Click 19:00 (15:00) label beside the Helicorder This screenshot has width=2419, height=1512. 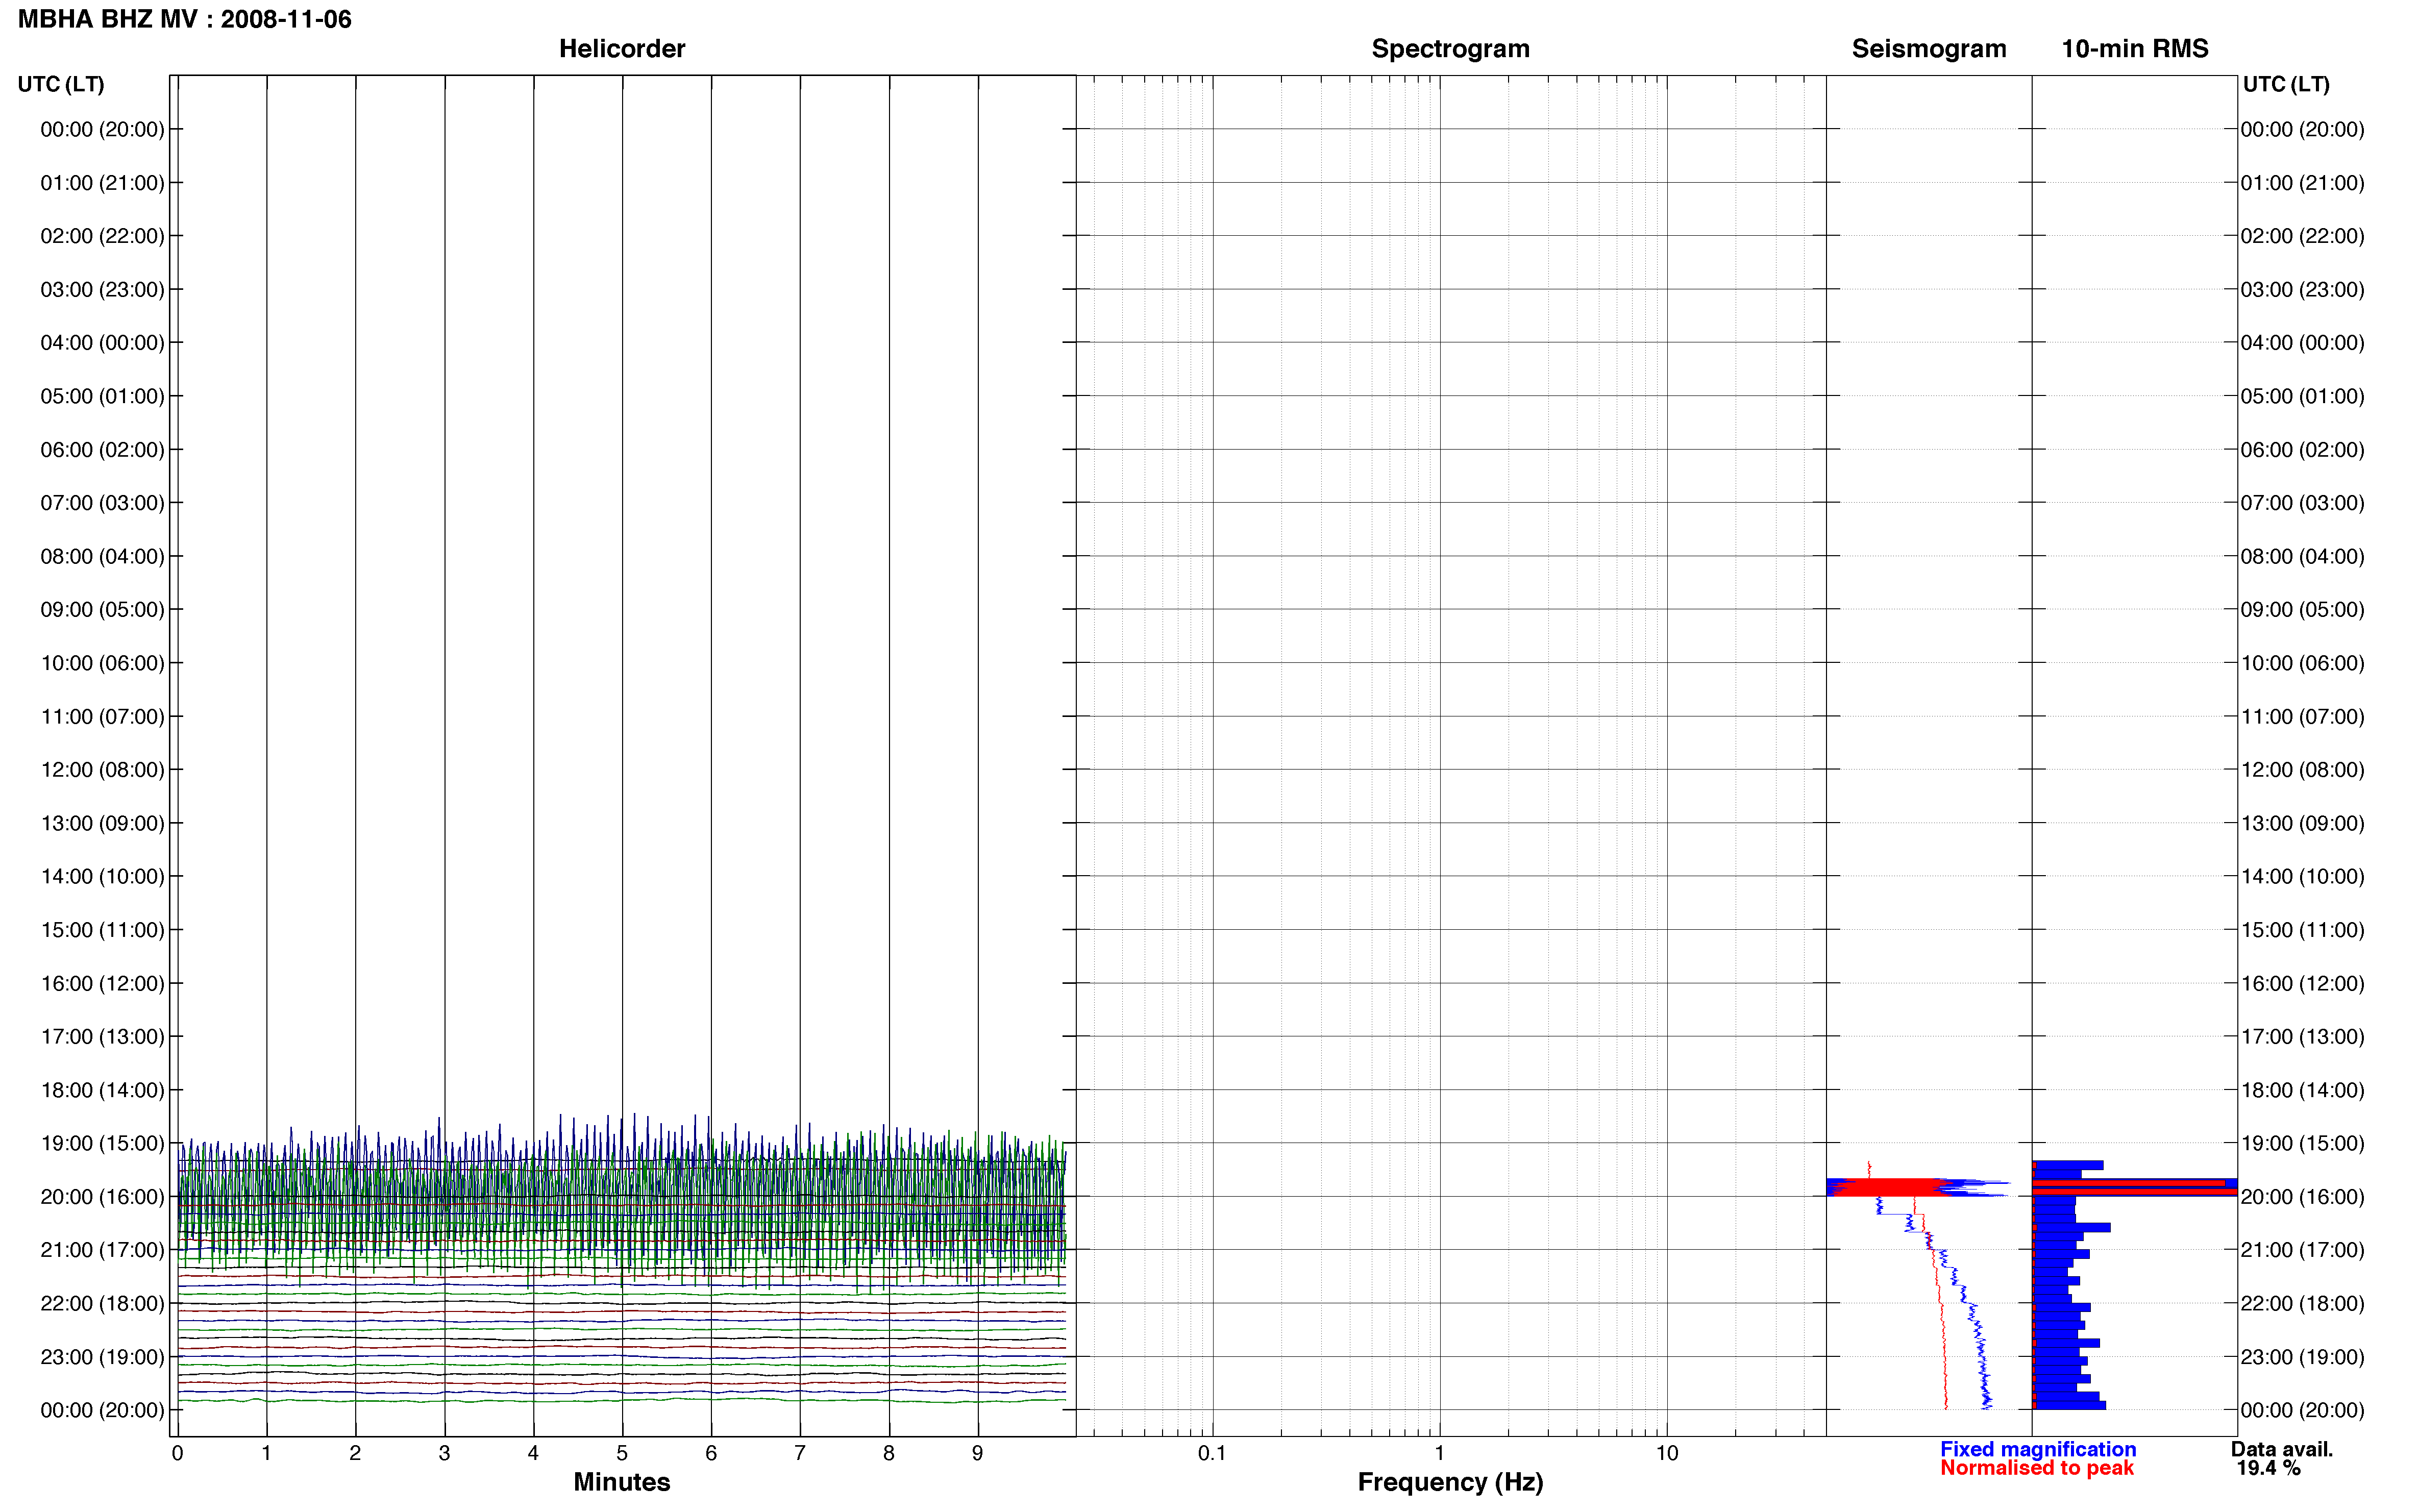coord(102,1143)
